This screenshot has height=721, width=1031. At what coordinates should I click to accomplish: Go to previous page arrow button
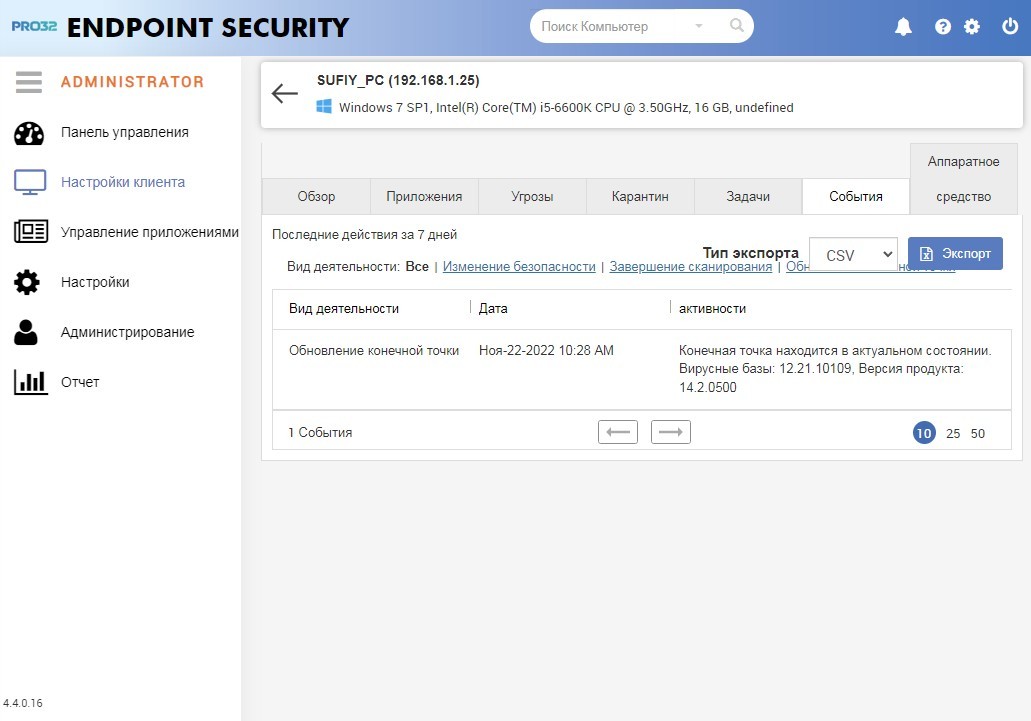click(618, 432)
